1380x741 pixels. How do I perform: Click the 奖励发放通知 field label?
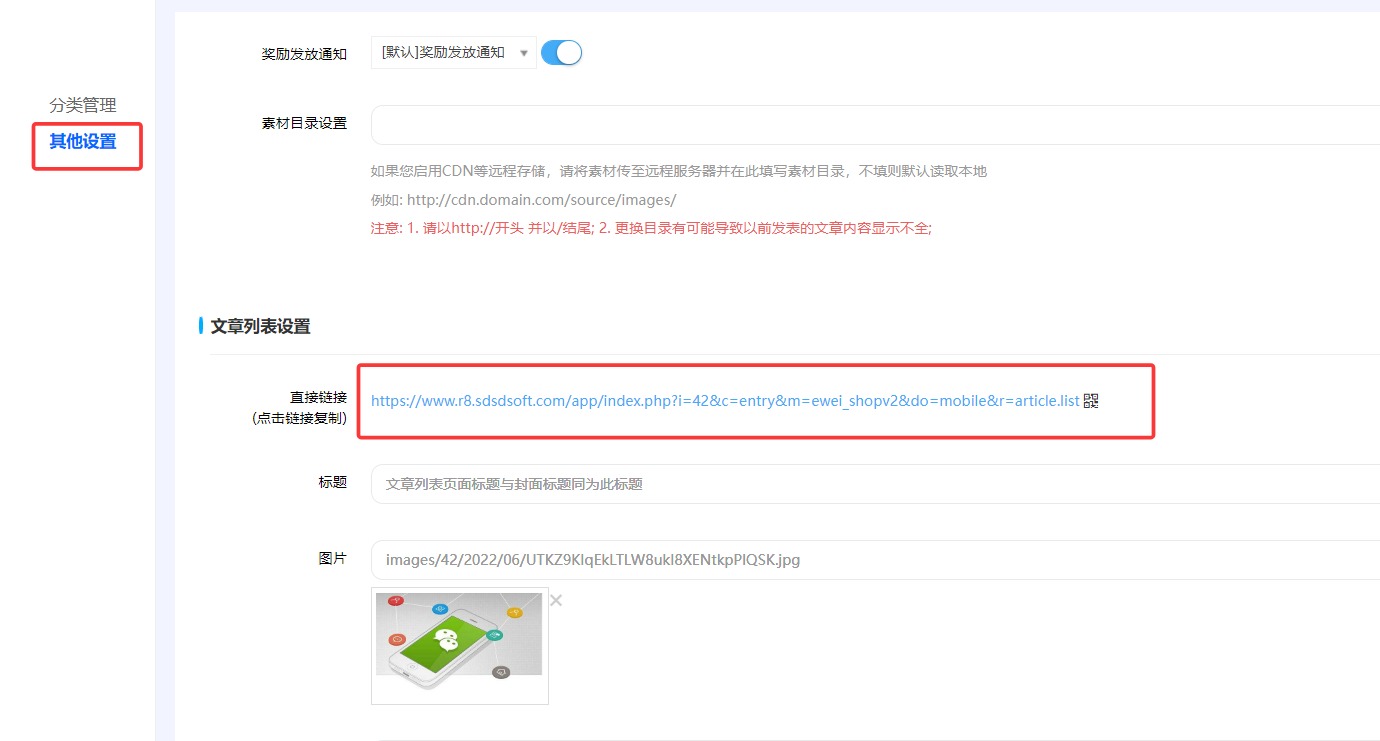tap(304, 54)
